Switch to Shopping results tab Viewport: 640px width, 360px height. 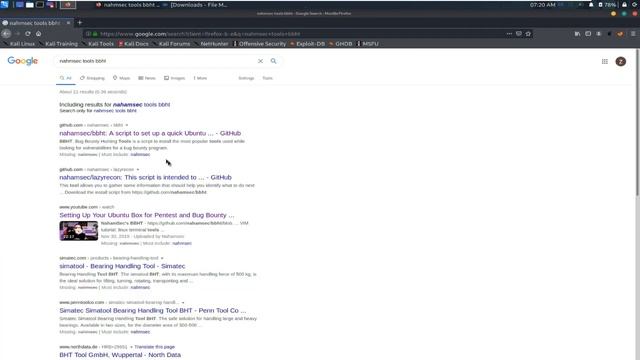tap(92, 78)
